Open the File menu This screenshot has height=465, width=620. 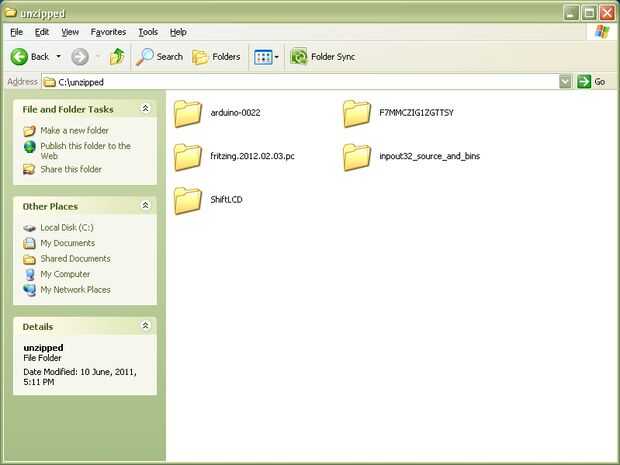(x=16, y=32)
